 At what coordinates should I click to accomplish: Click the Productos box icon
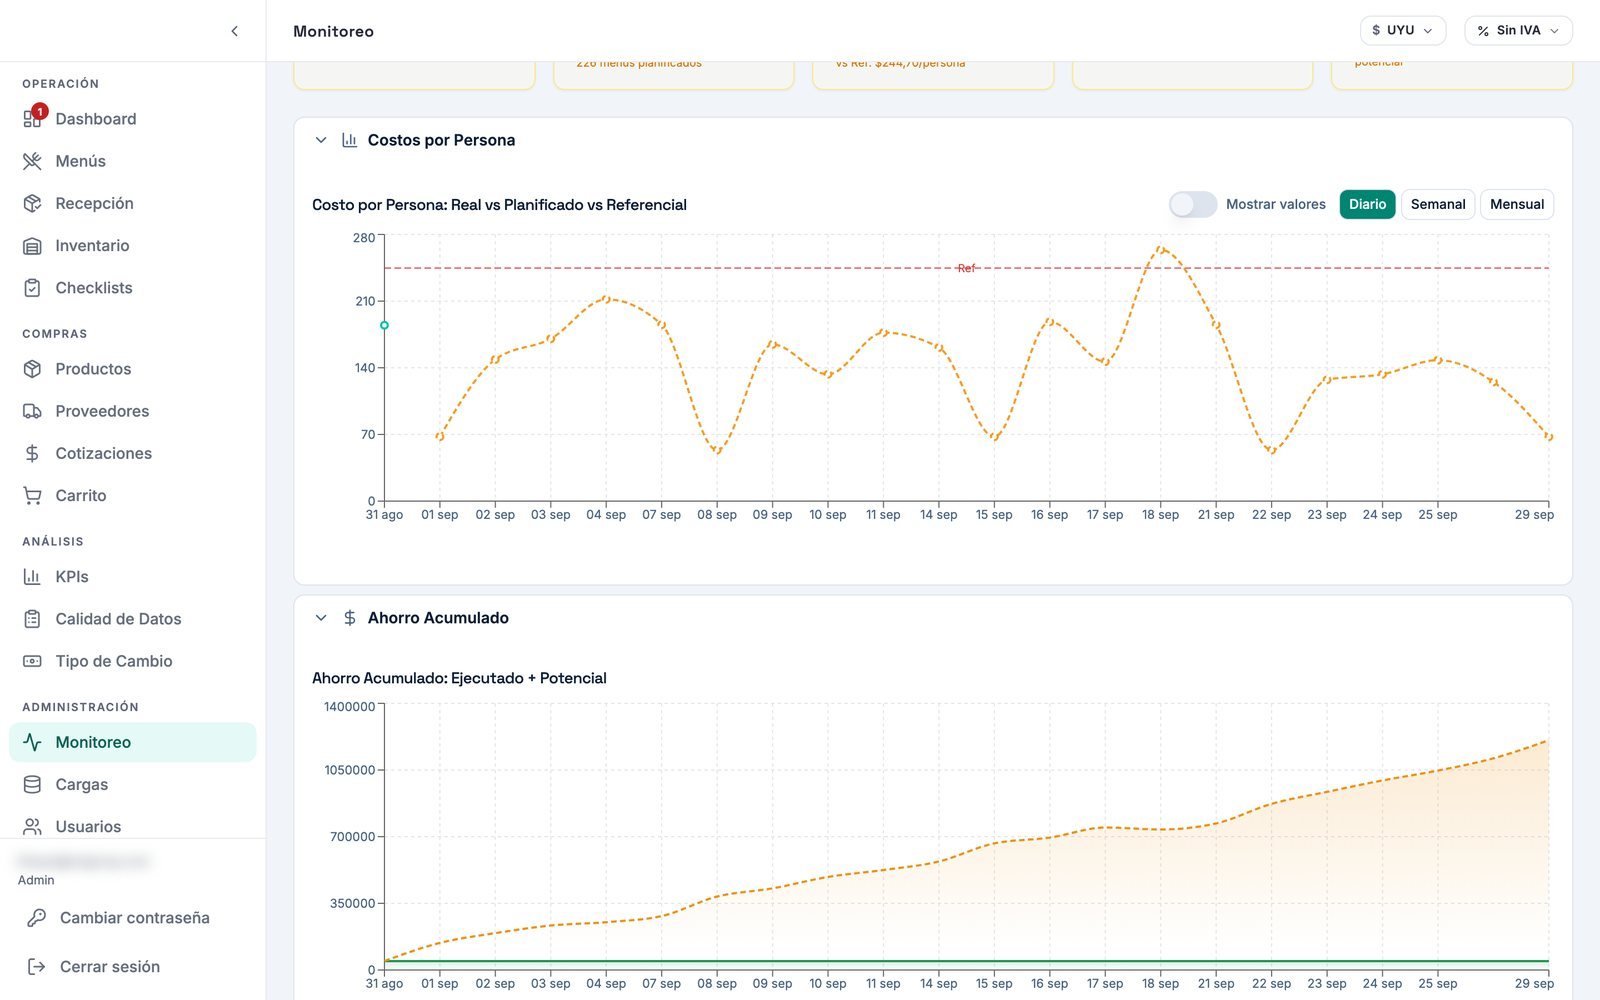(32, 369)
